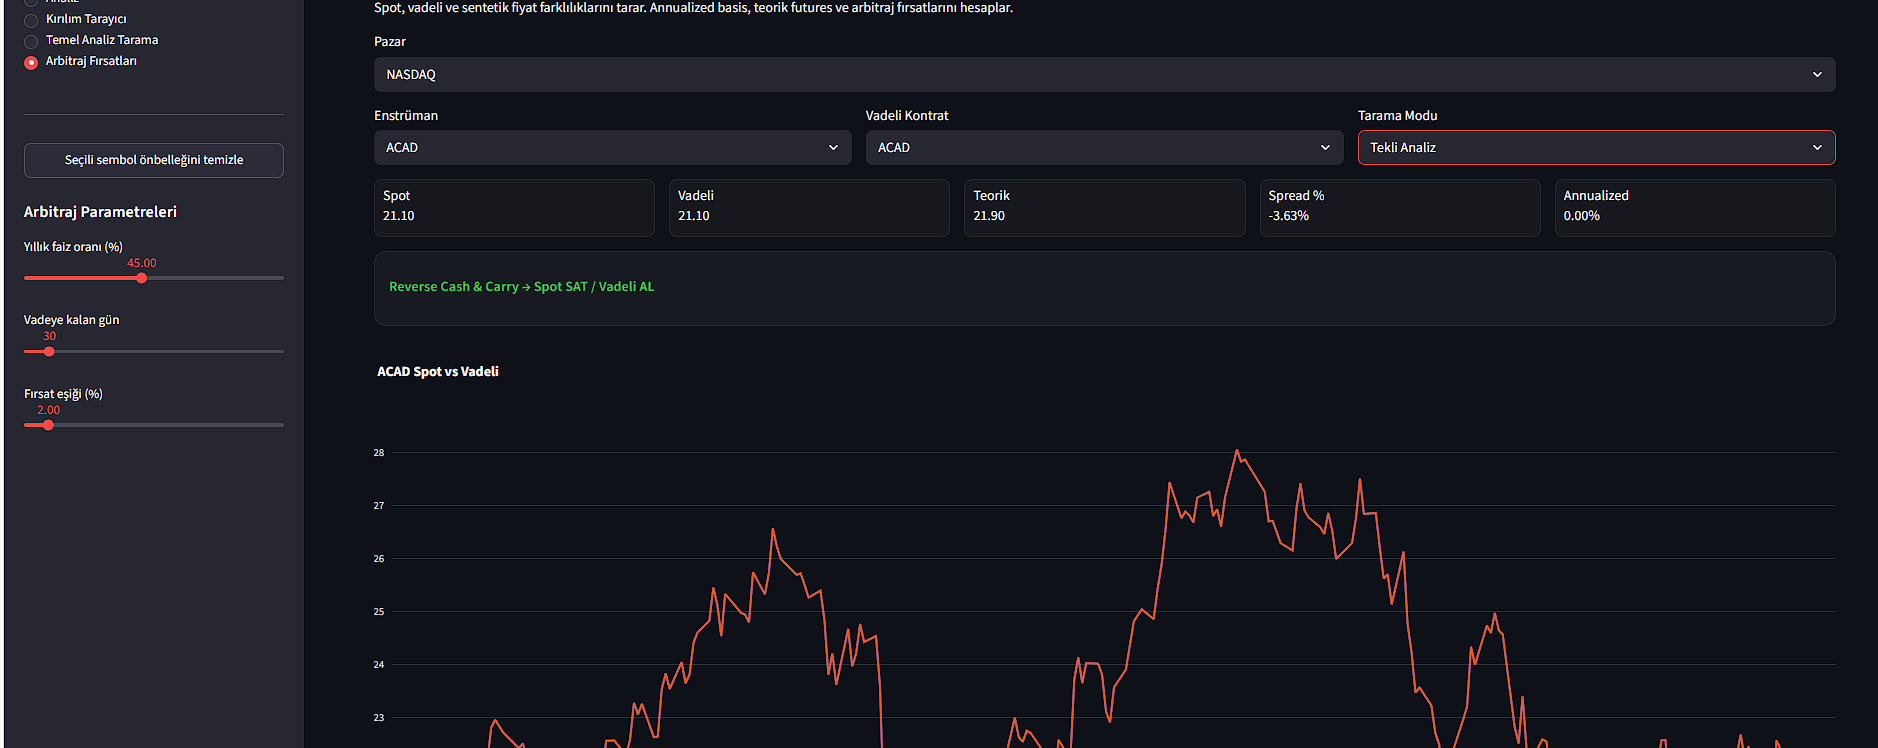Click the 2.00 threshold value label
The image size is (1878, 748).
[x=48, y=411]
